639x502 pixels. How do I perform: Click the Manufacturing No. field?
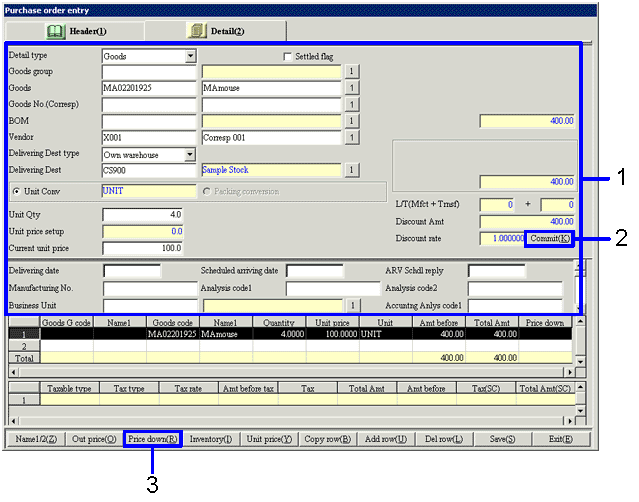[x=150, y=288]
